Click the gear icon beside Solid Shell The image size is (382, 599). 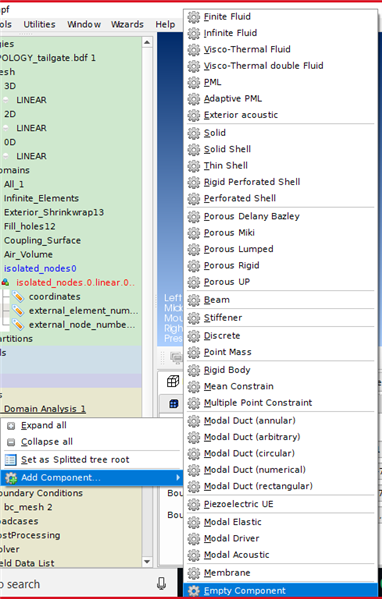(194, 149)
